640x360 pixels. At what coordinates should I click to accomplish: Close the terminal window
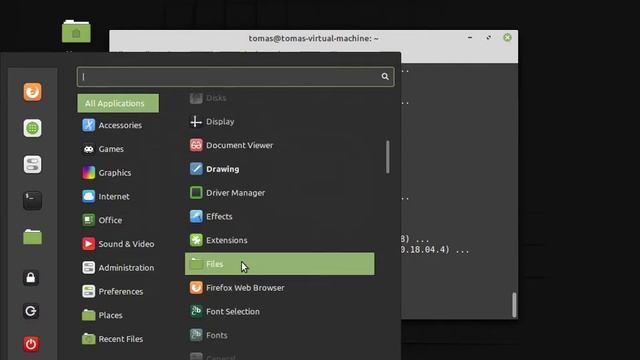point(507,38)
